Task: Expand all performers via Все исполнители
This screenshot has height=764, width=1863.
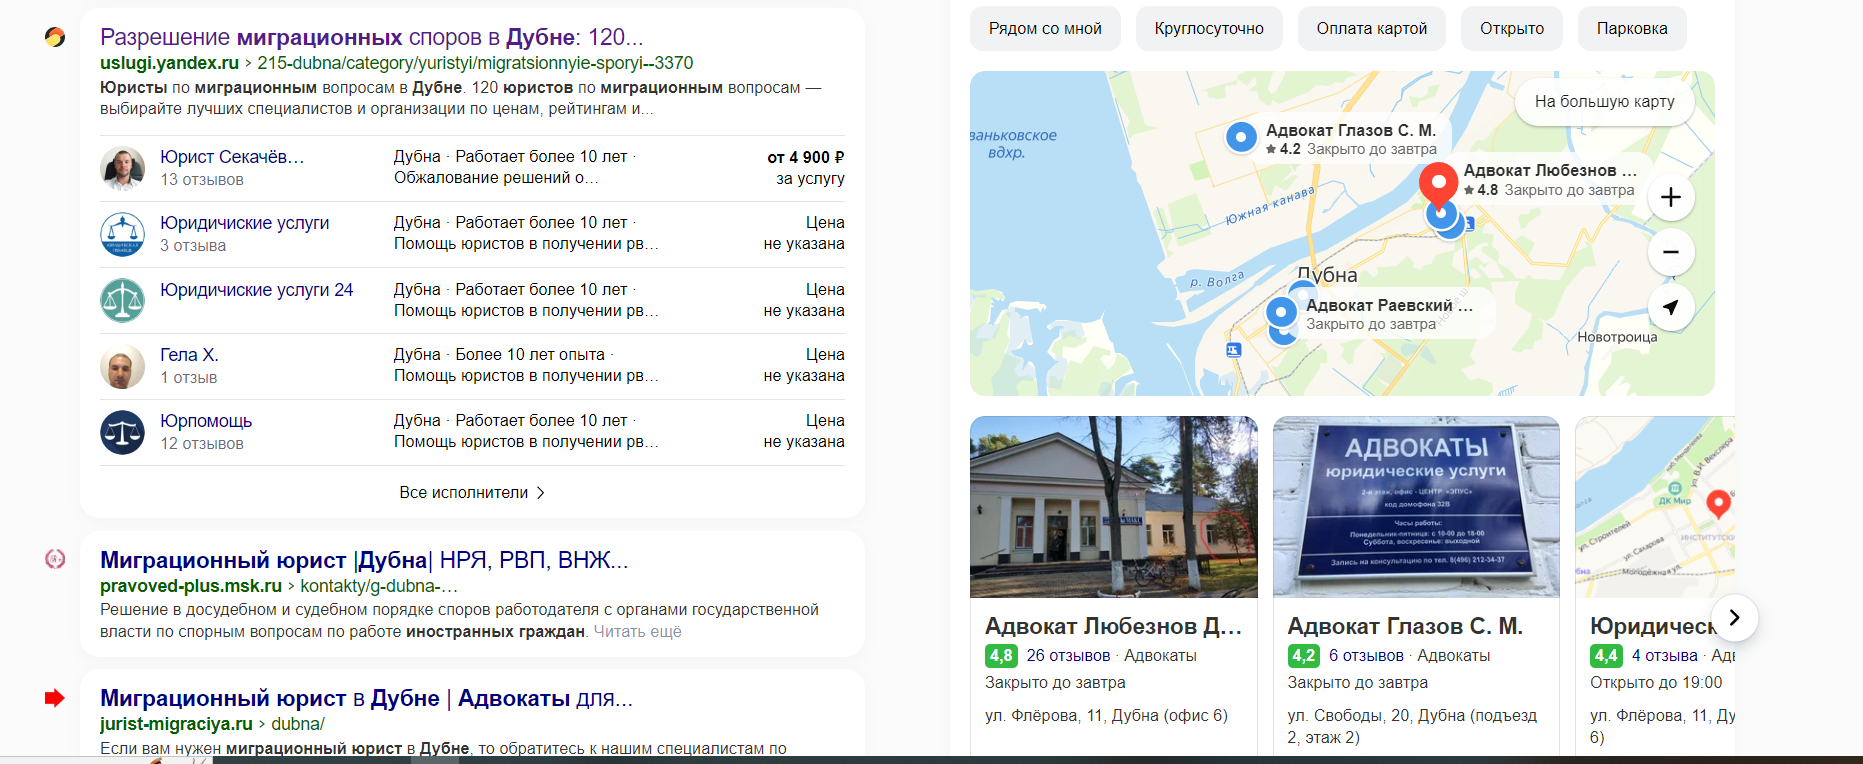Action: click(x=472, y=492)
